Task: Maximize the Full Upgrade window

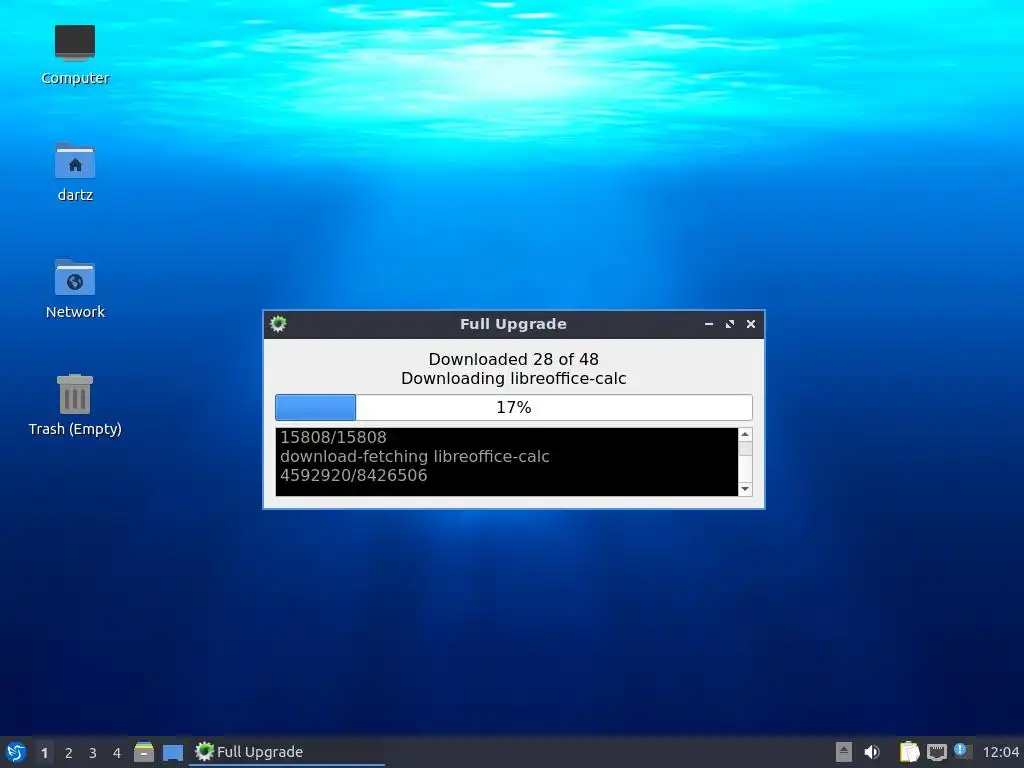Action: click(729, 324)
